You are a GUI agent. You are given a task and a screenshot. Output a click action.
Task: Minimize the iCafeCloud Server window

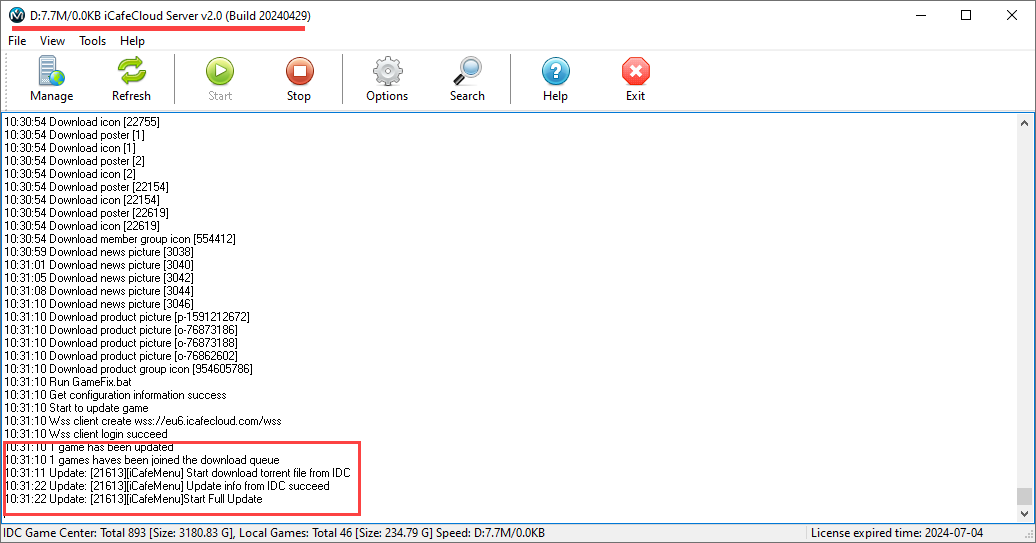click(921, 15)
